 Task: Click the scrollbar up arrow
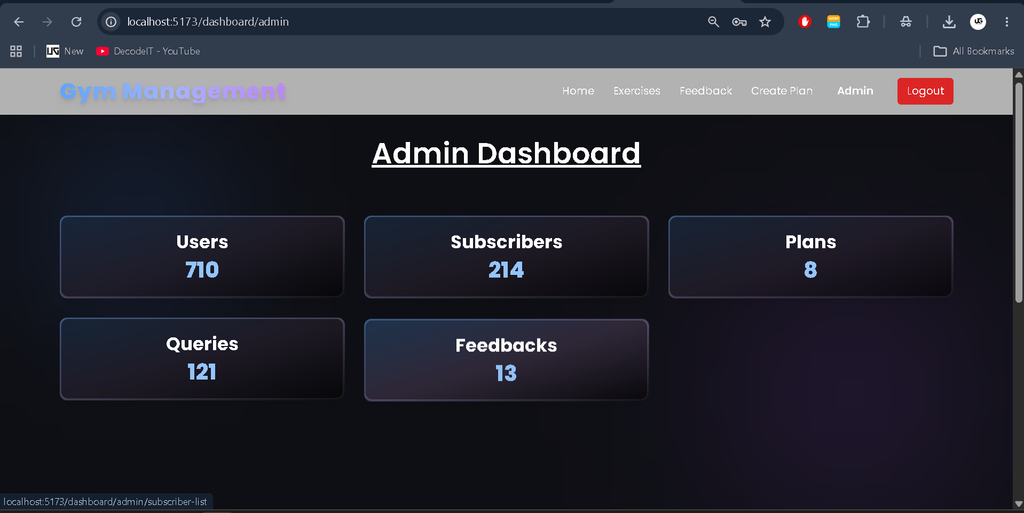click(x=1018, y=74)
